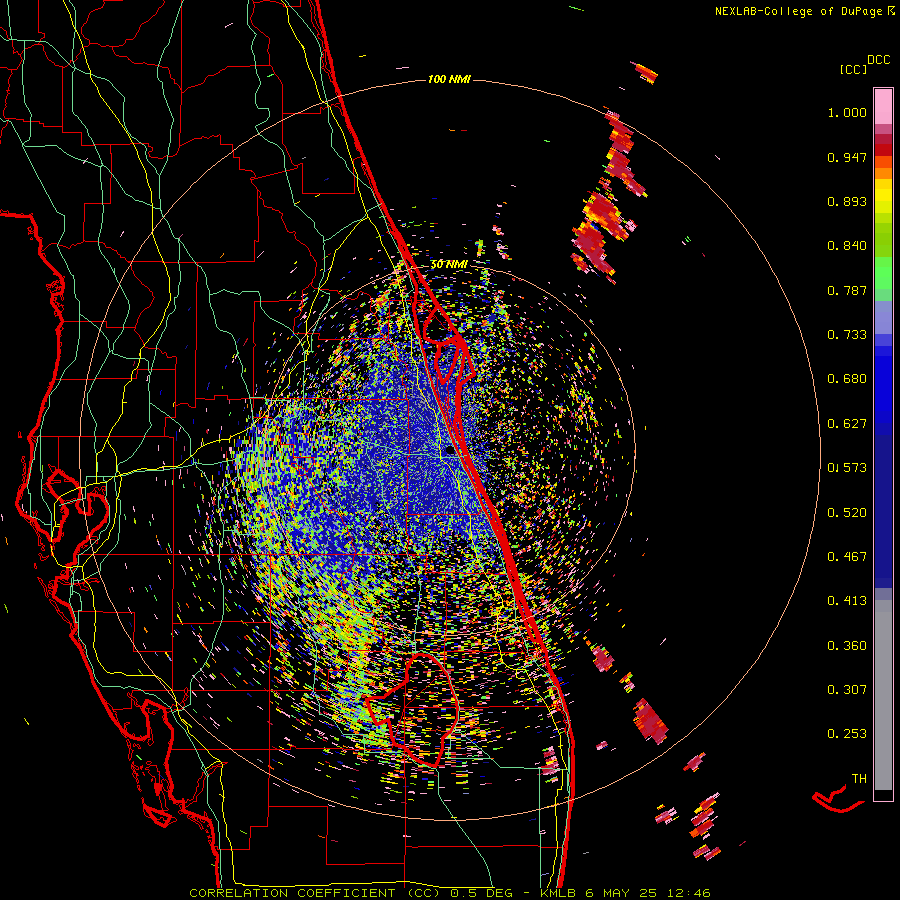Click the [CC] label above color scale
This screenshot has height=900, width=900.
click(853, 69)
